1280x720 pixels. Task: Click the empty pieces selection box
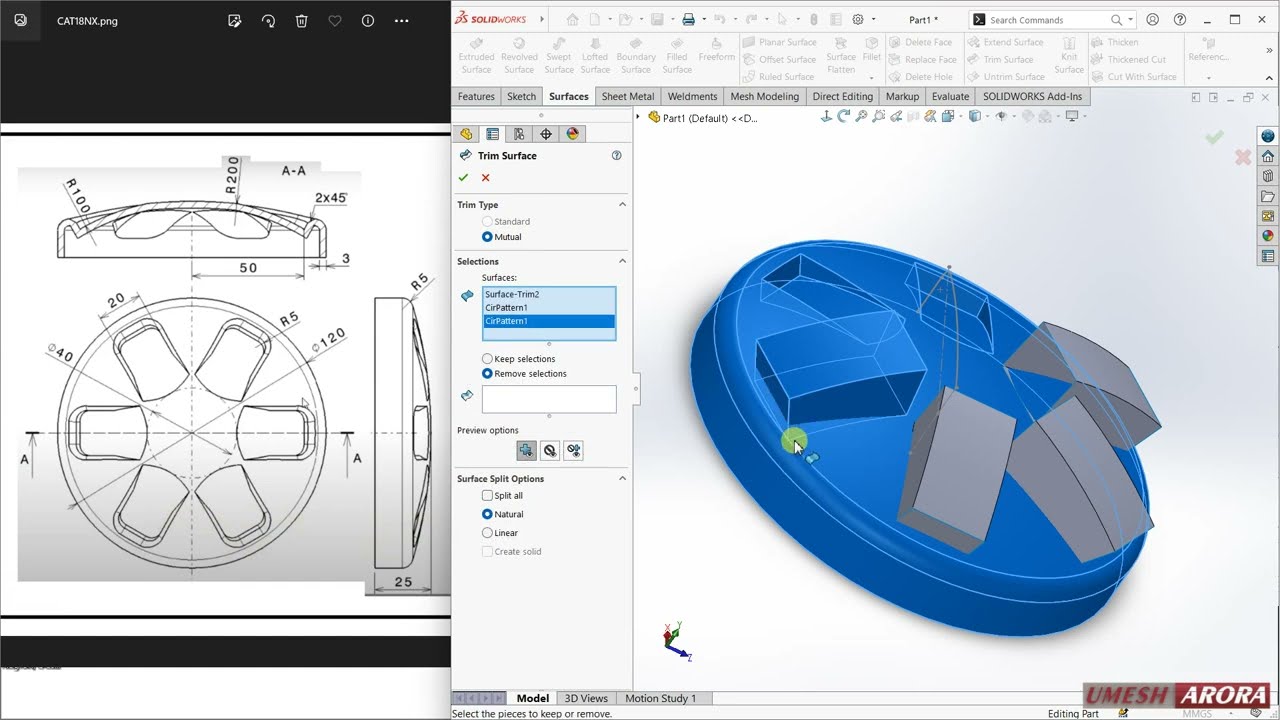coord(549,399)
